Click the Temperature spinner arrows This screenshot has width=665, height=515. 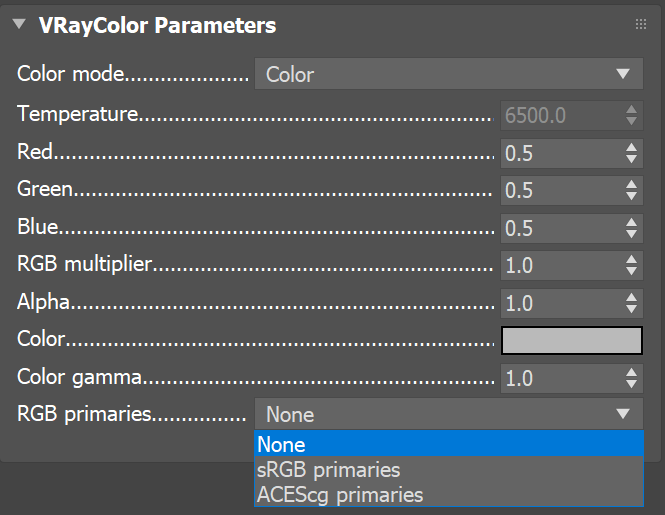point(631,115)
